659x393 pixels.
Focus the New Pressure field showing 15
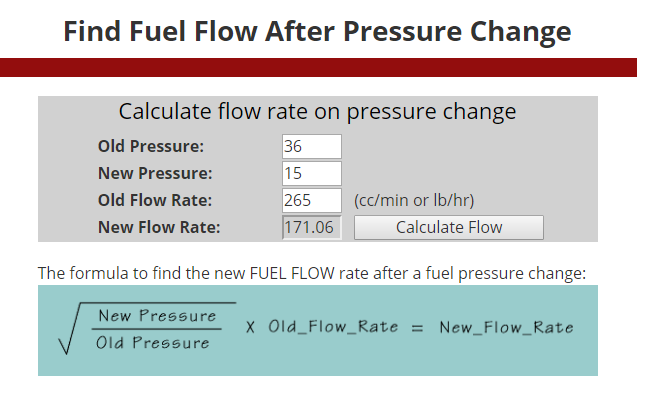(x=311, y=173)
